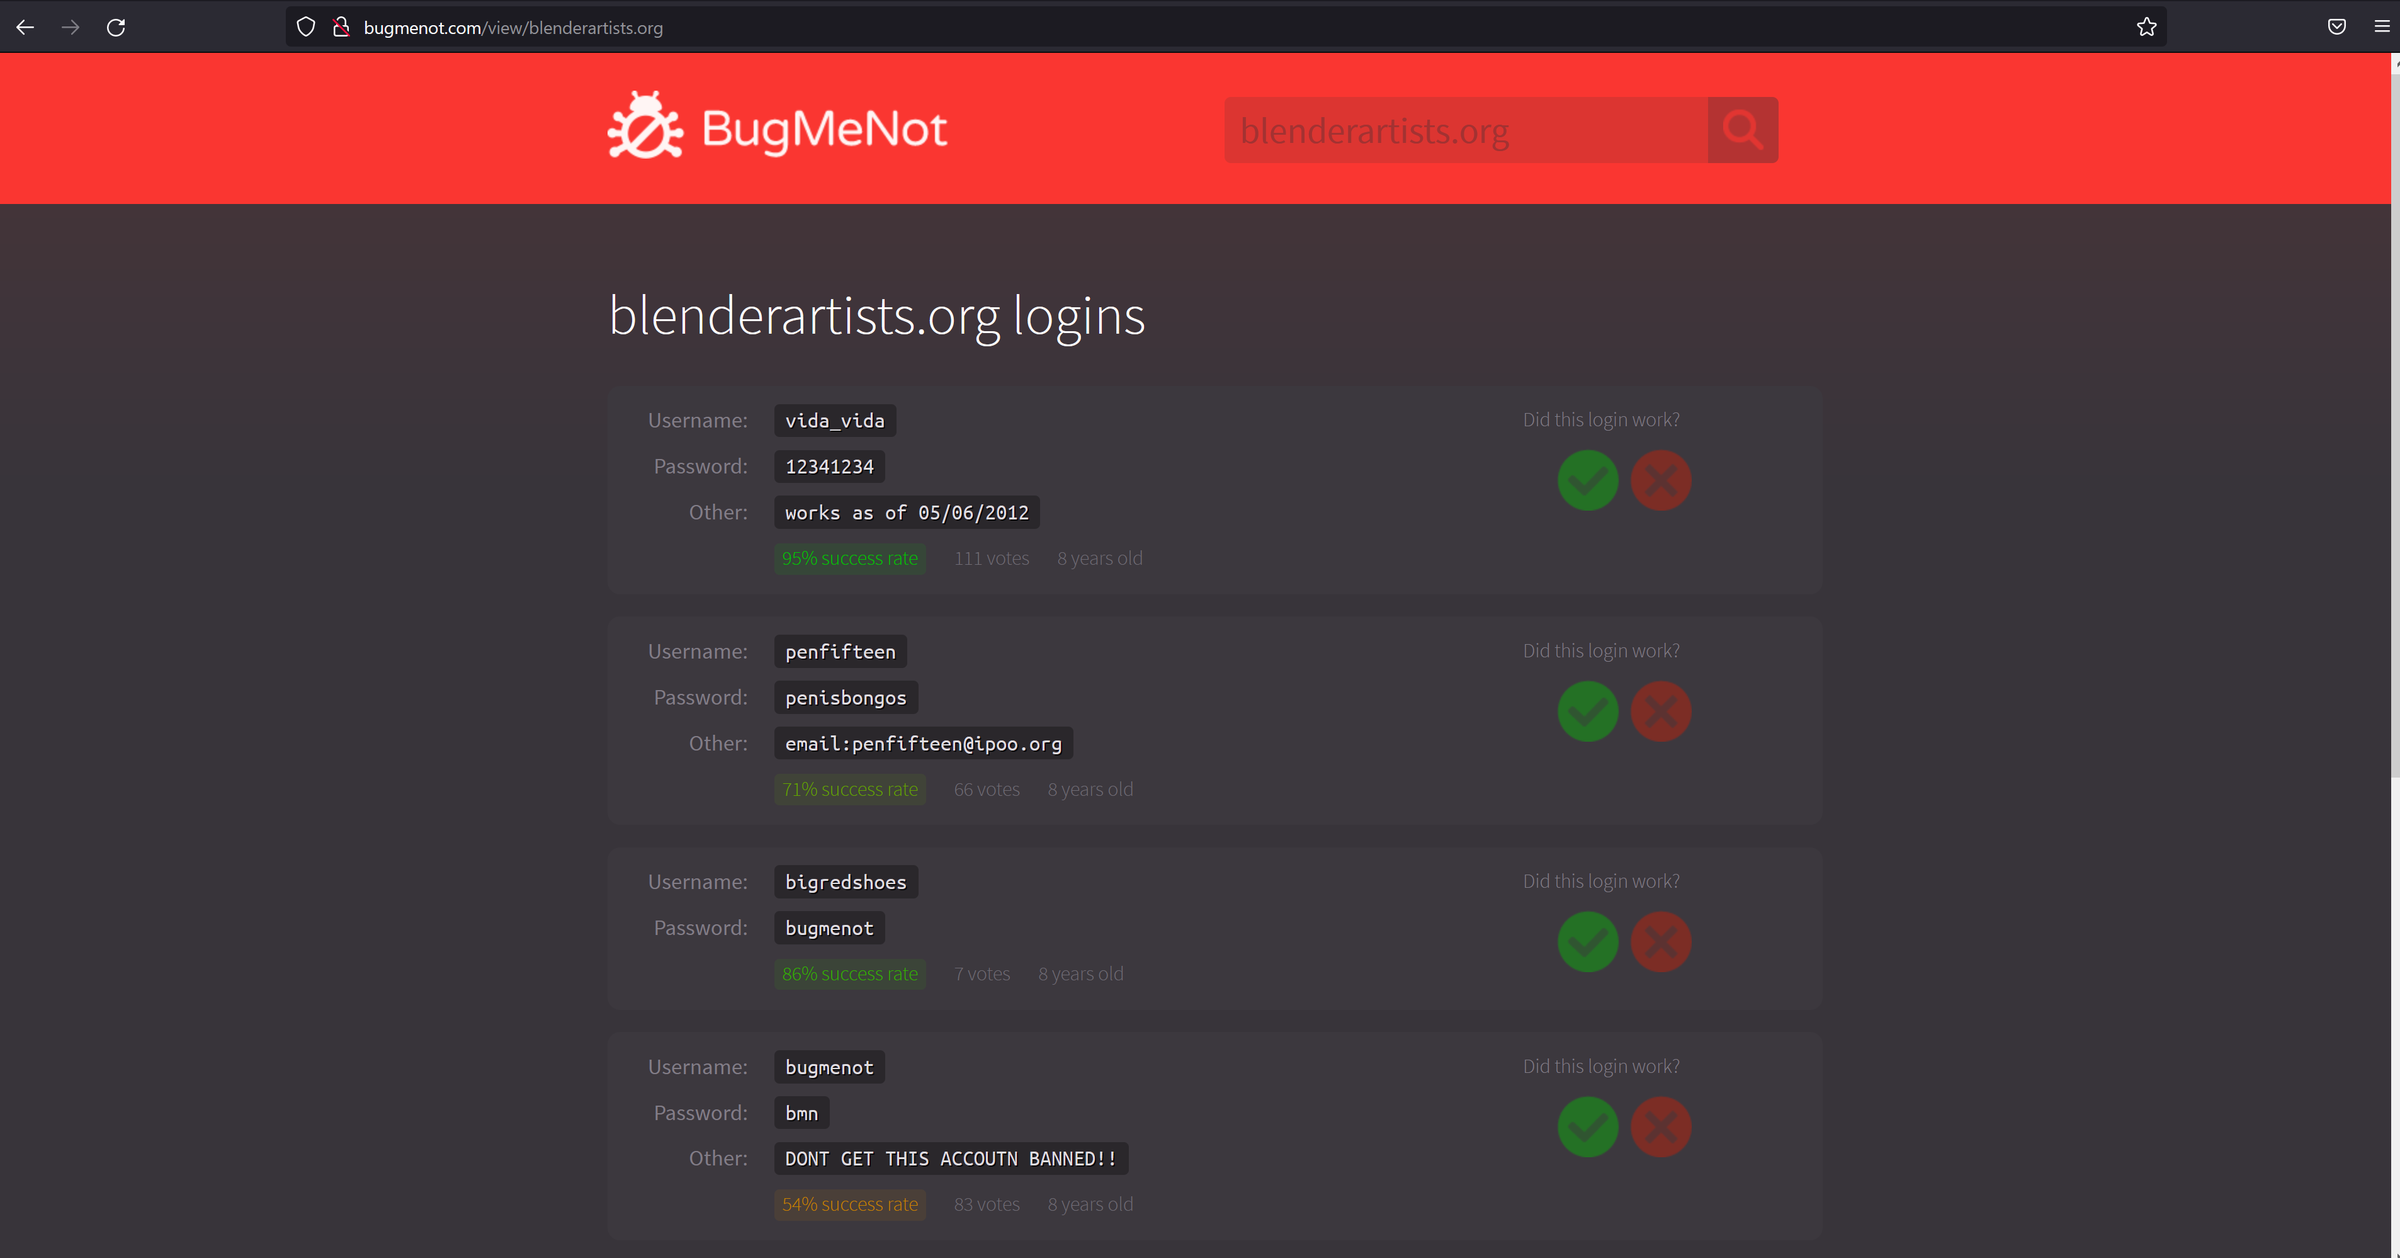
Task: Select note 'works as of 05/06/2012'
Action: (x=907, y=513)
